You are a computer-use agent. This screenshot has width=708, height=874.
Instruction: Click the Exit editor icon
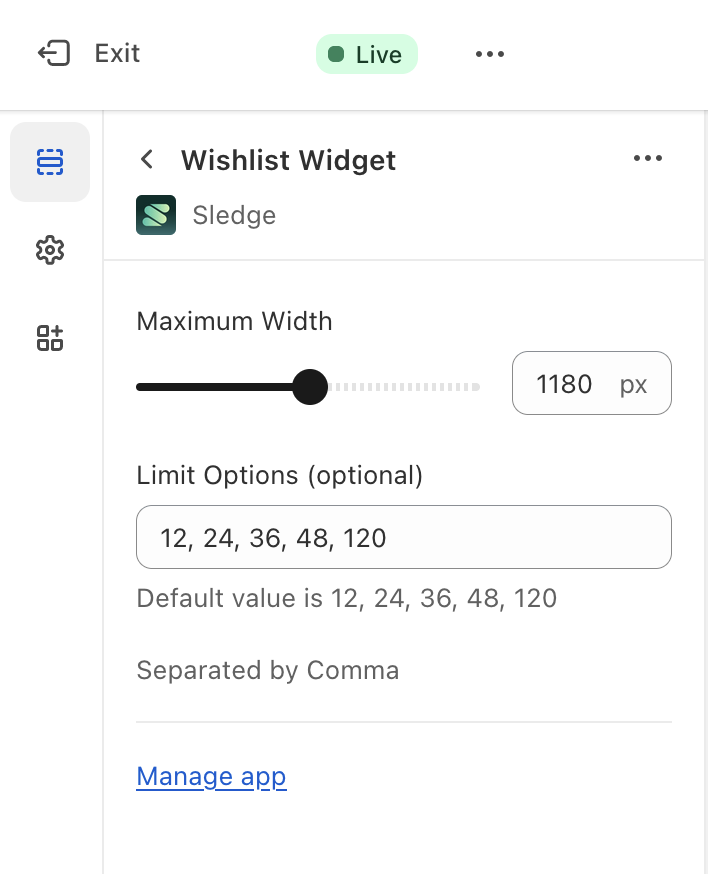(55, 53)
